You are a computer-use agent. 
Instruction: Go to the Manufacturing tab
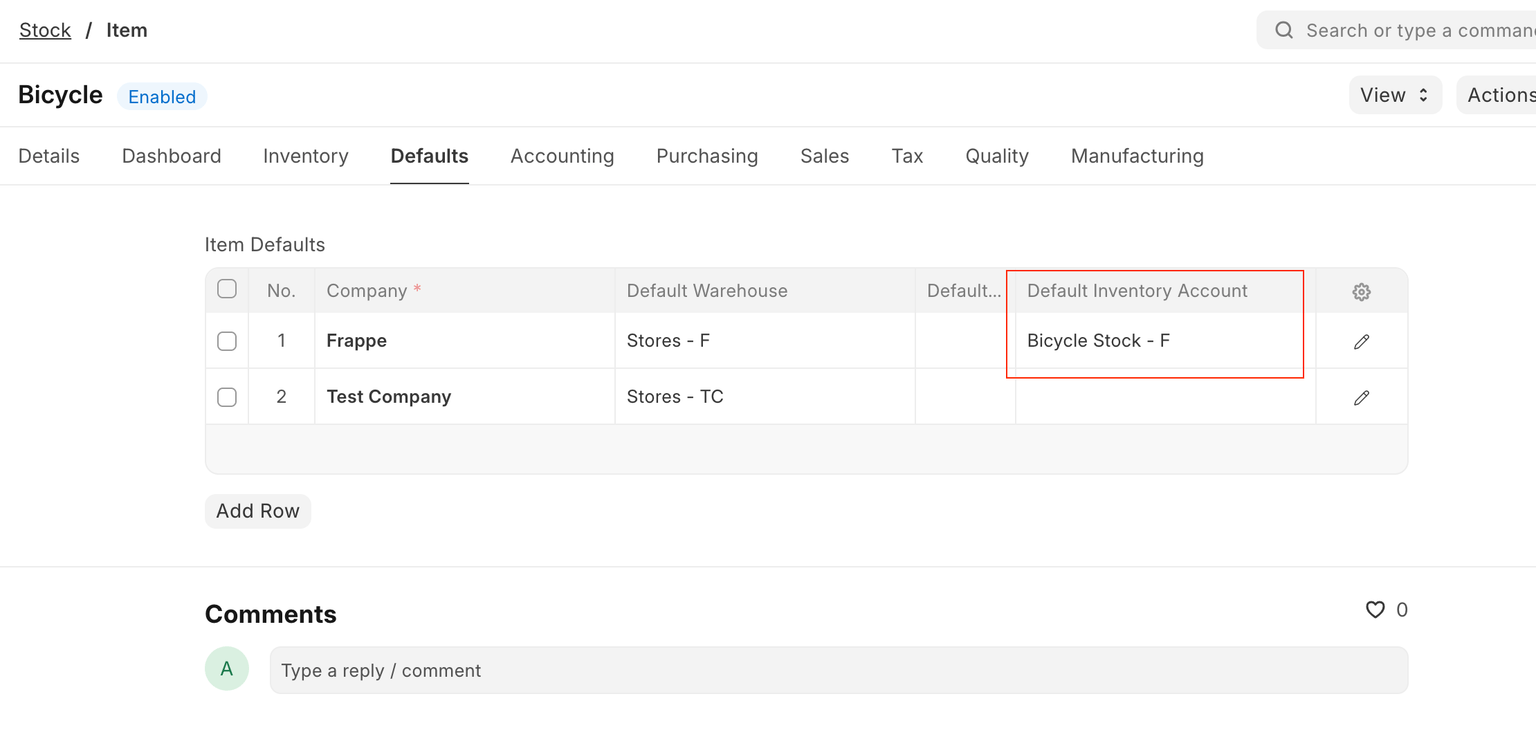coord(1137,156)
